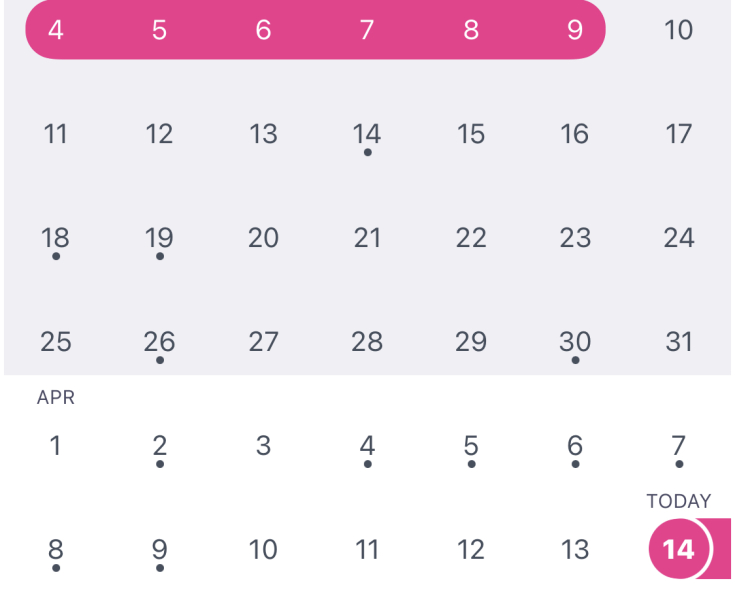Image resolution: width=735 pixels, height=600 pixels.
Task: Tap March 4 at start of highlighted range
Action: pos(56,30)
